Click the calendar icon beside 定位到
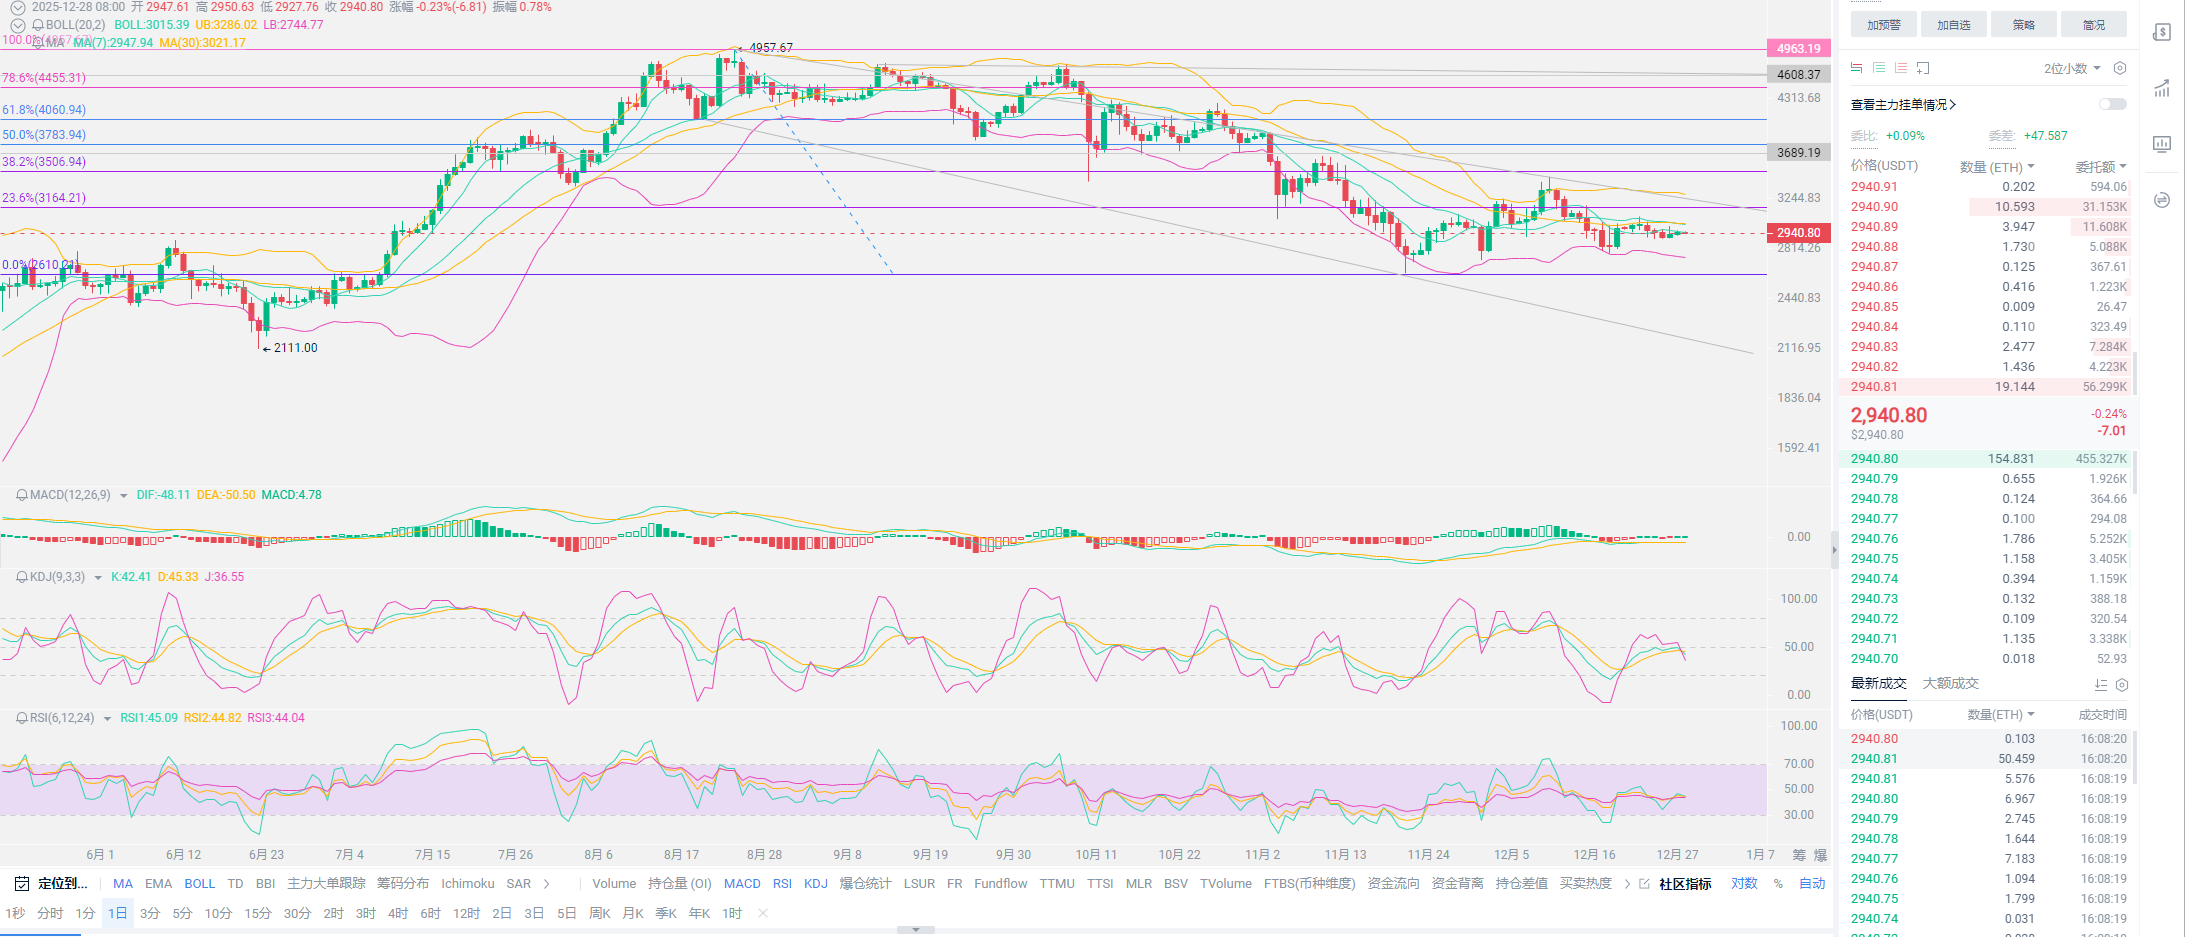Image resolution: width=2185 pixels, height=937 pixels. click(22, 883)
